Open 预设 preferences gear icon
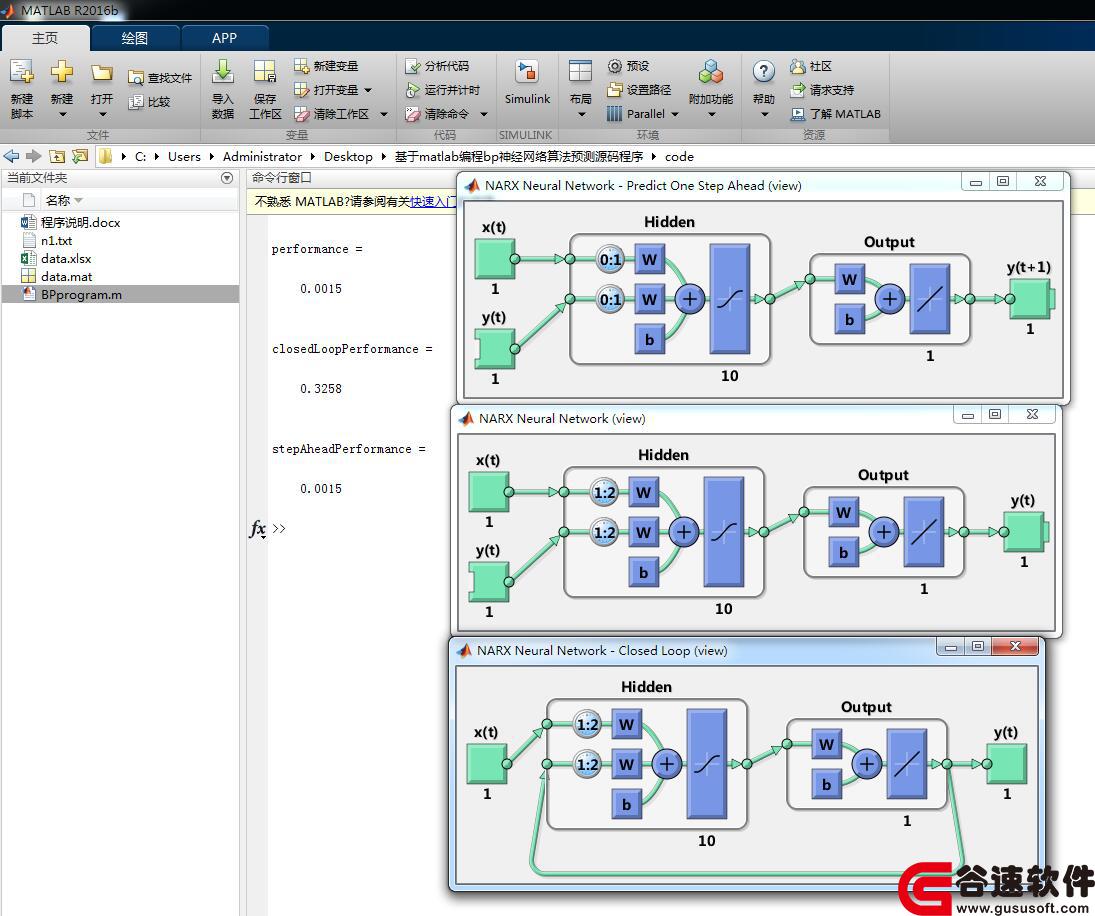 615,66
